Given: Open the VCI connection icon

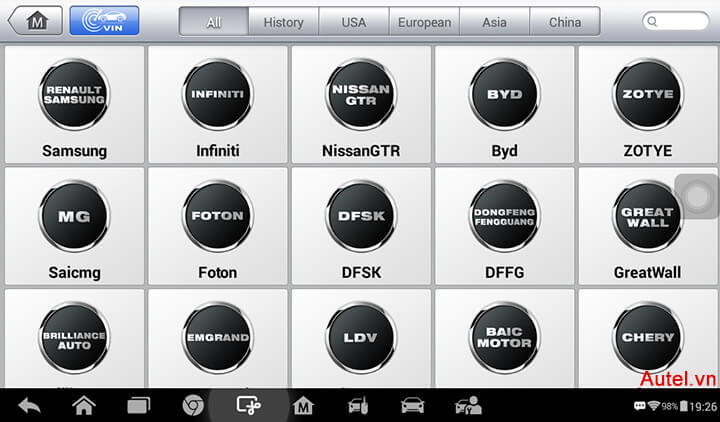Looking at the screenshot, I should 358,406.
